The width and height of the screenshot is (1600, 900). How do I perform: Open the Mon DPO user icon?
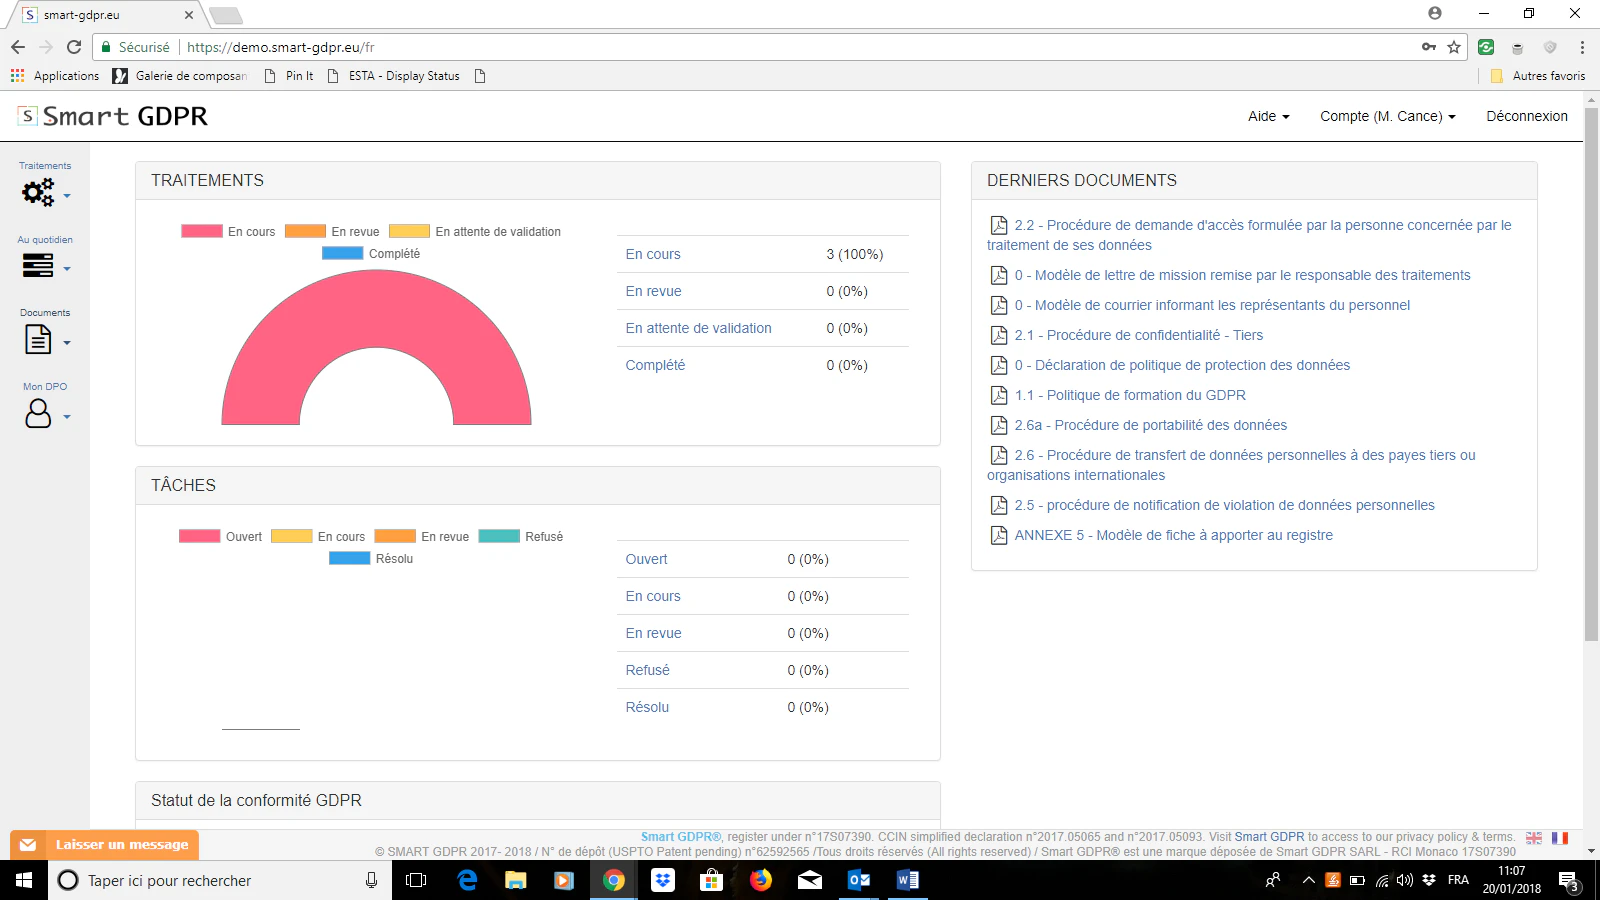(38, 413)
